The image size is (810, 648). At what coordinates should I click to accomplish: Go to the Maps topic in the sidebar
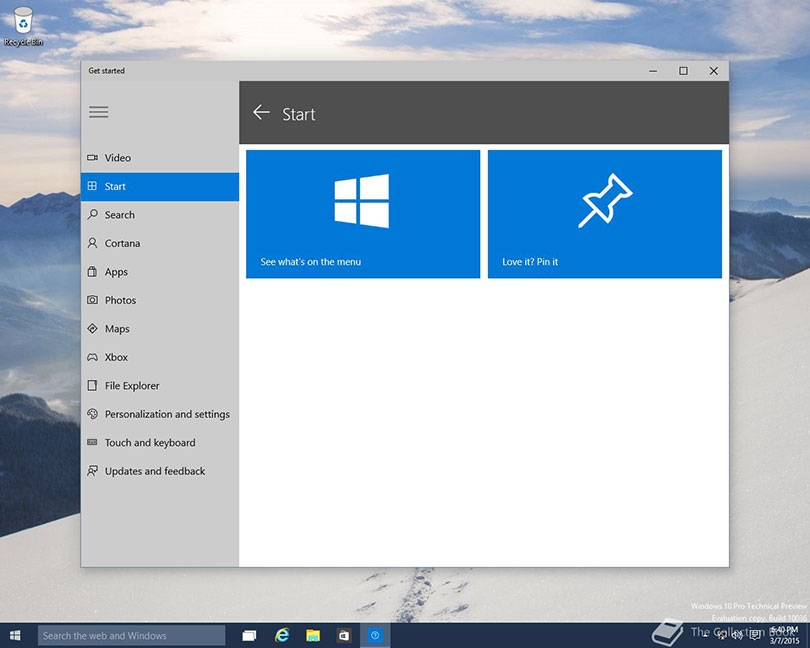point(160,329)
